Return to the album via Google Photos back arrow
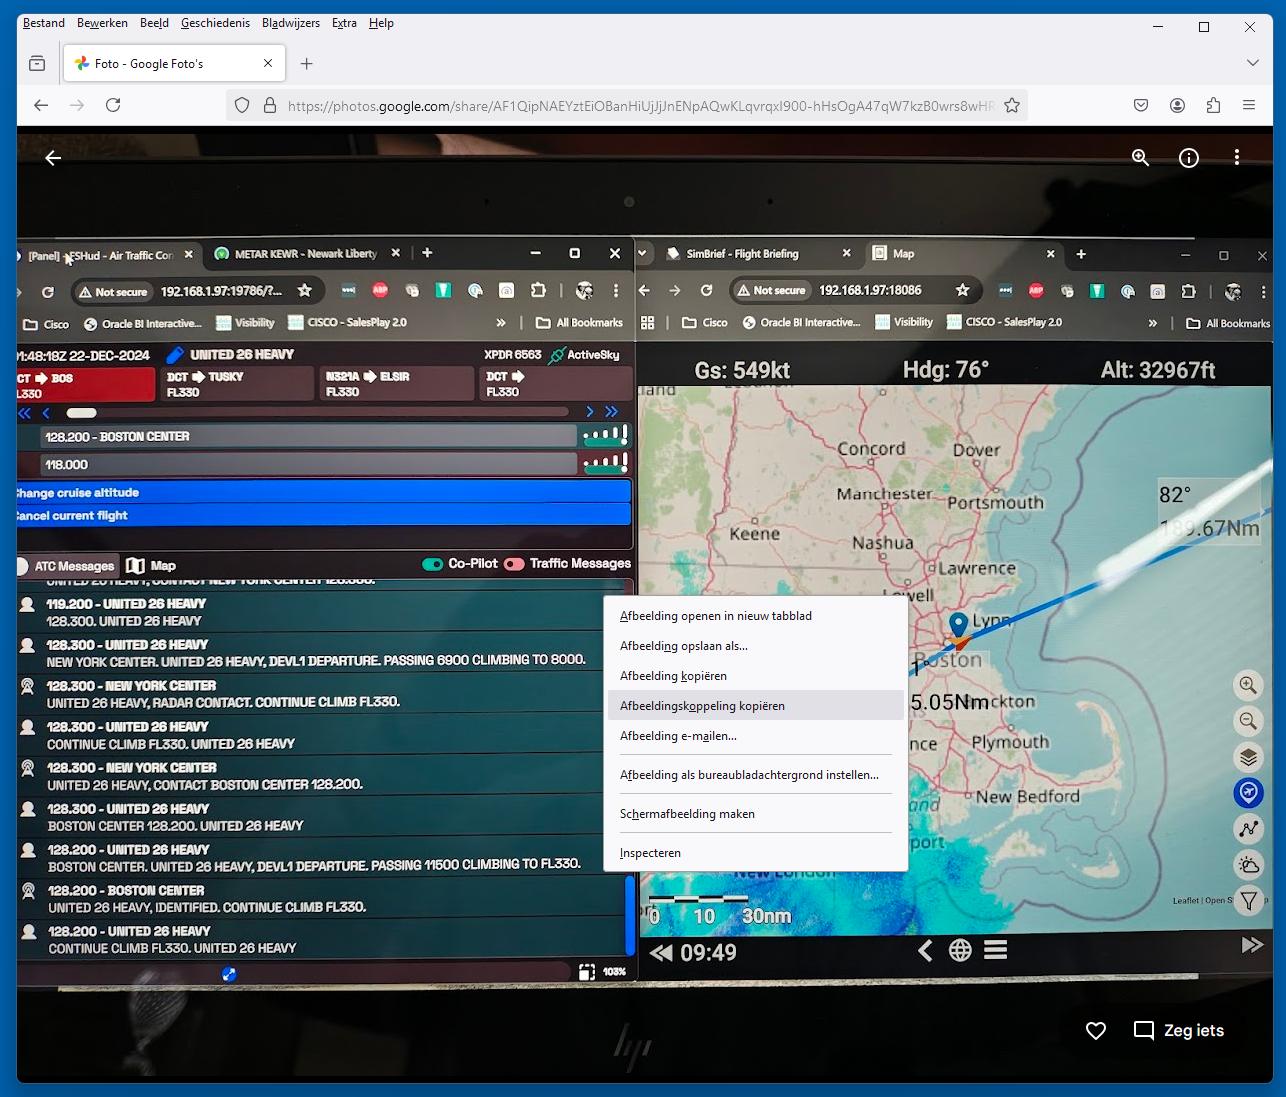The height and width of the screenshot is (1097, 1286). point(53,157)
